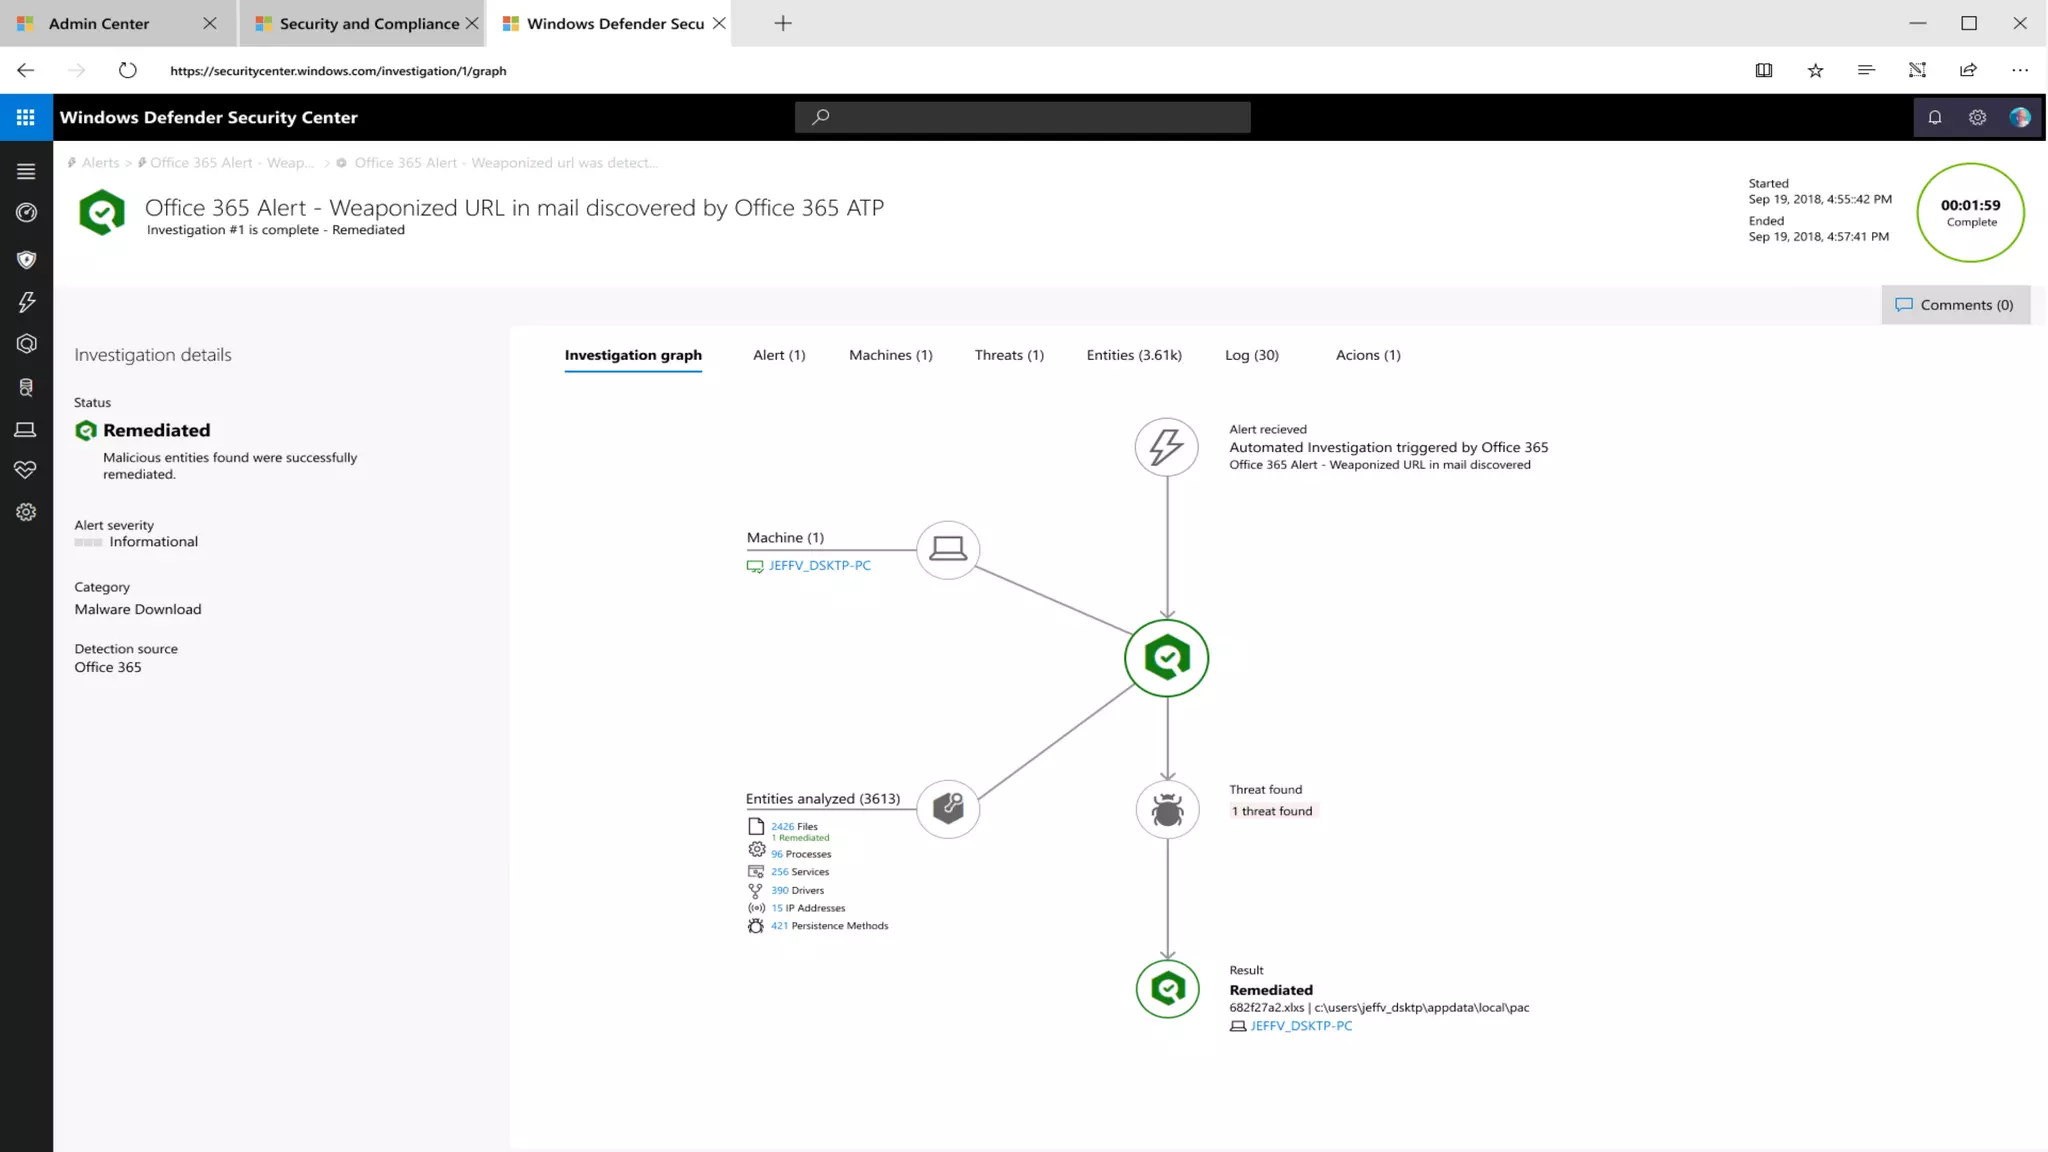Image resolution: width=2048 pixels, height=1152 pixels.
Task: Open the browser more options ellipsis
Action: coord(2019,70)
